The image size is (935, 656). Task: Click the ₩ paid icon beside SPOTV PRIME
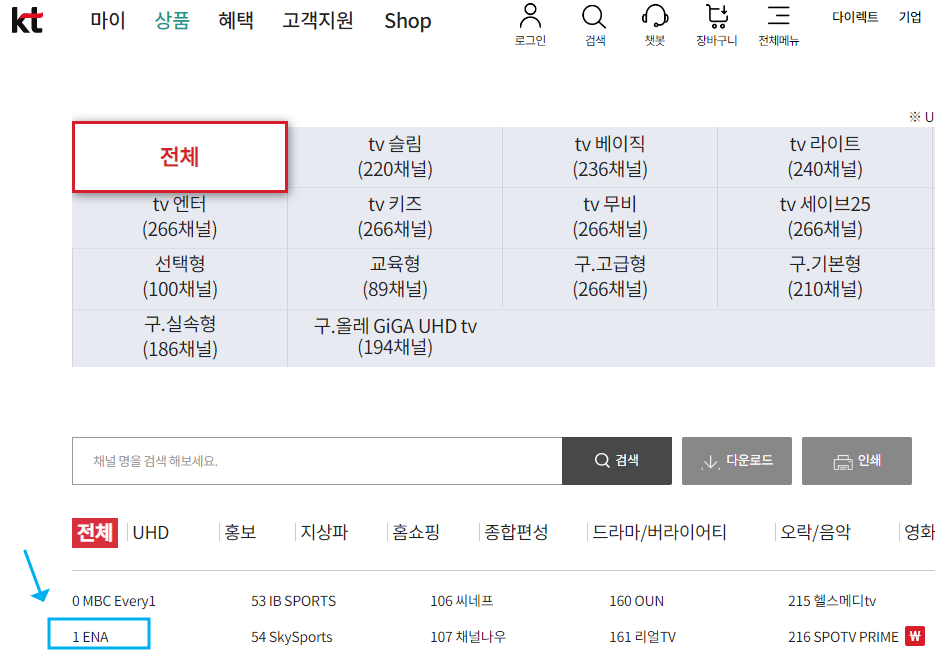[915, 636]
